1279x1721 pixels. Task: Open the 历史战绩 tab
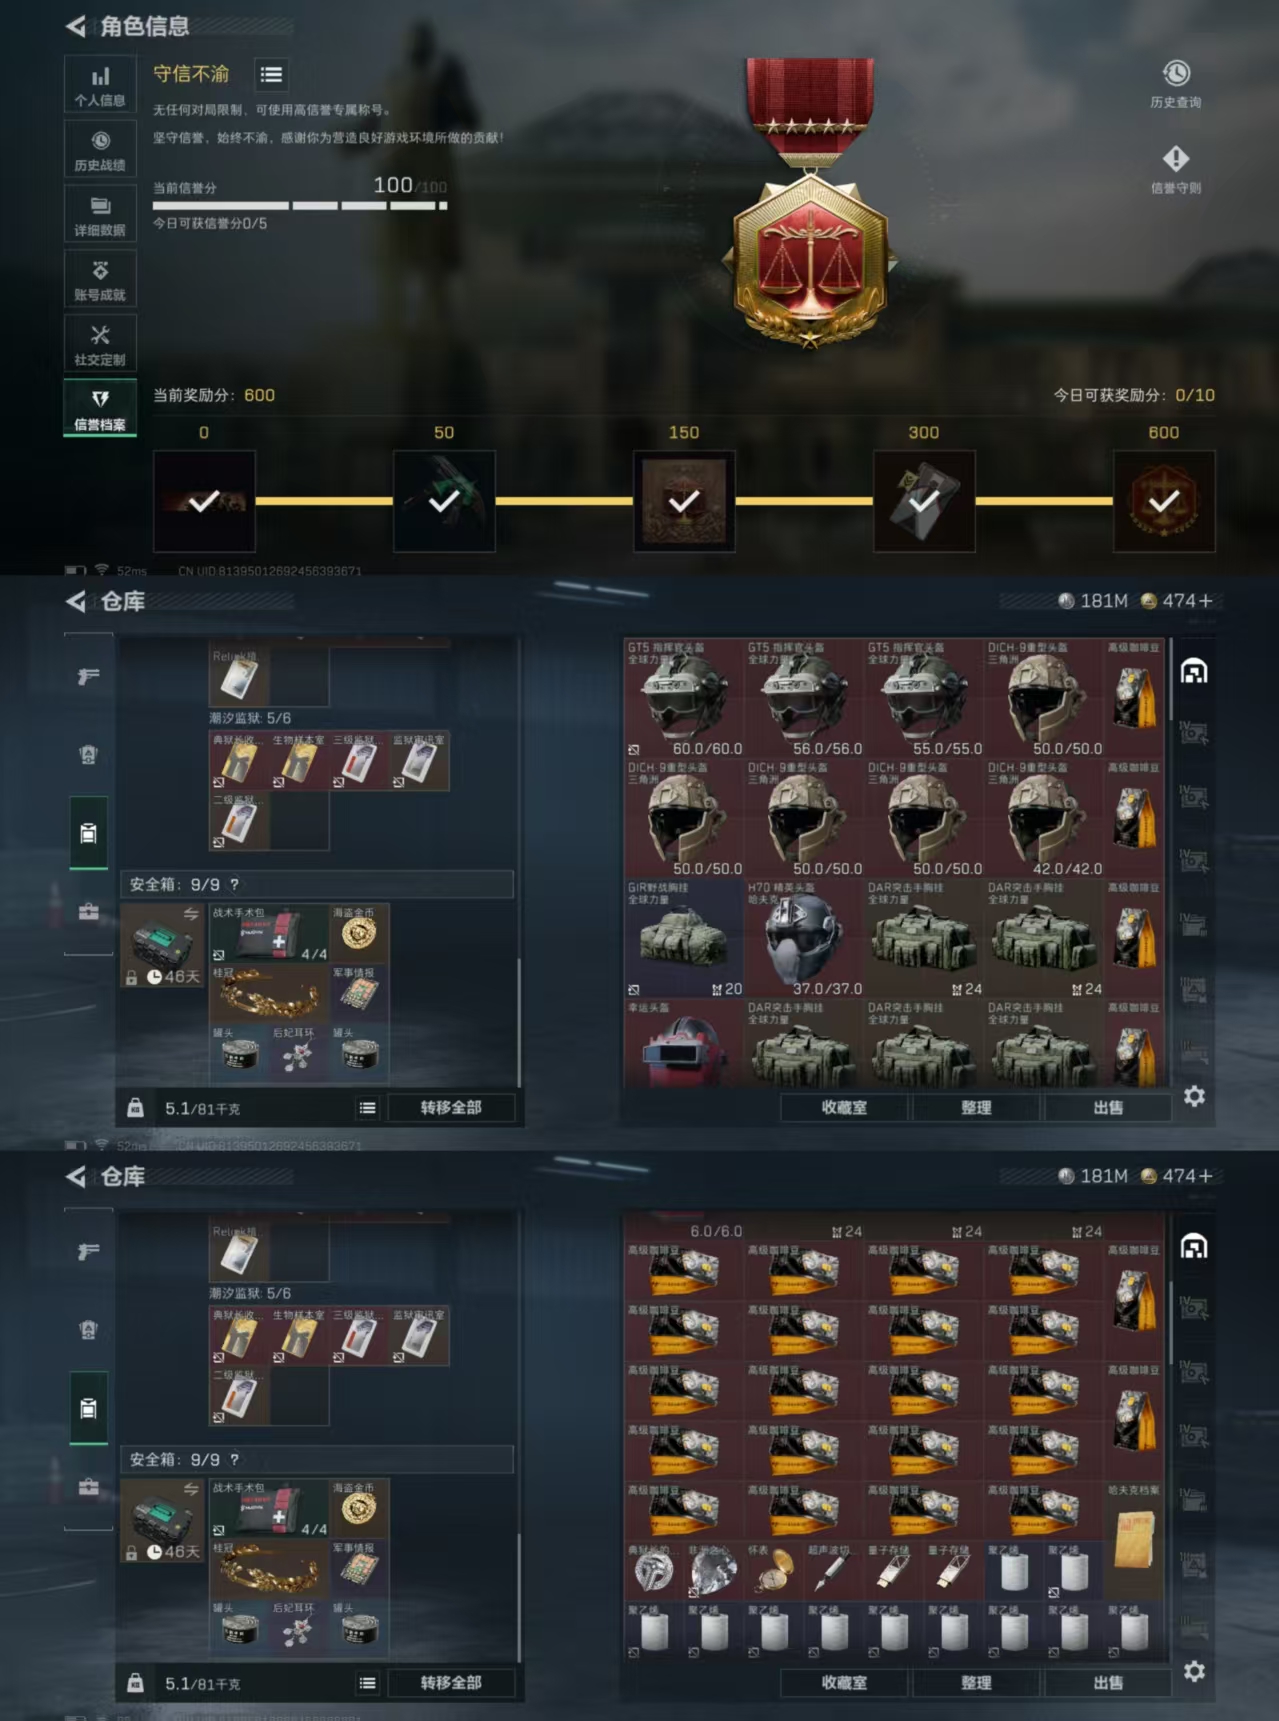tap(100, 149)
